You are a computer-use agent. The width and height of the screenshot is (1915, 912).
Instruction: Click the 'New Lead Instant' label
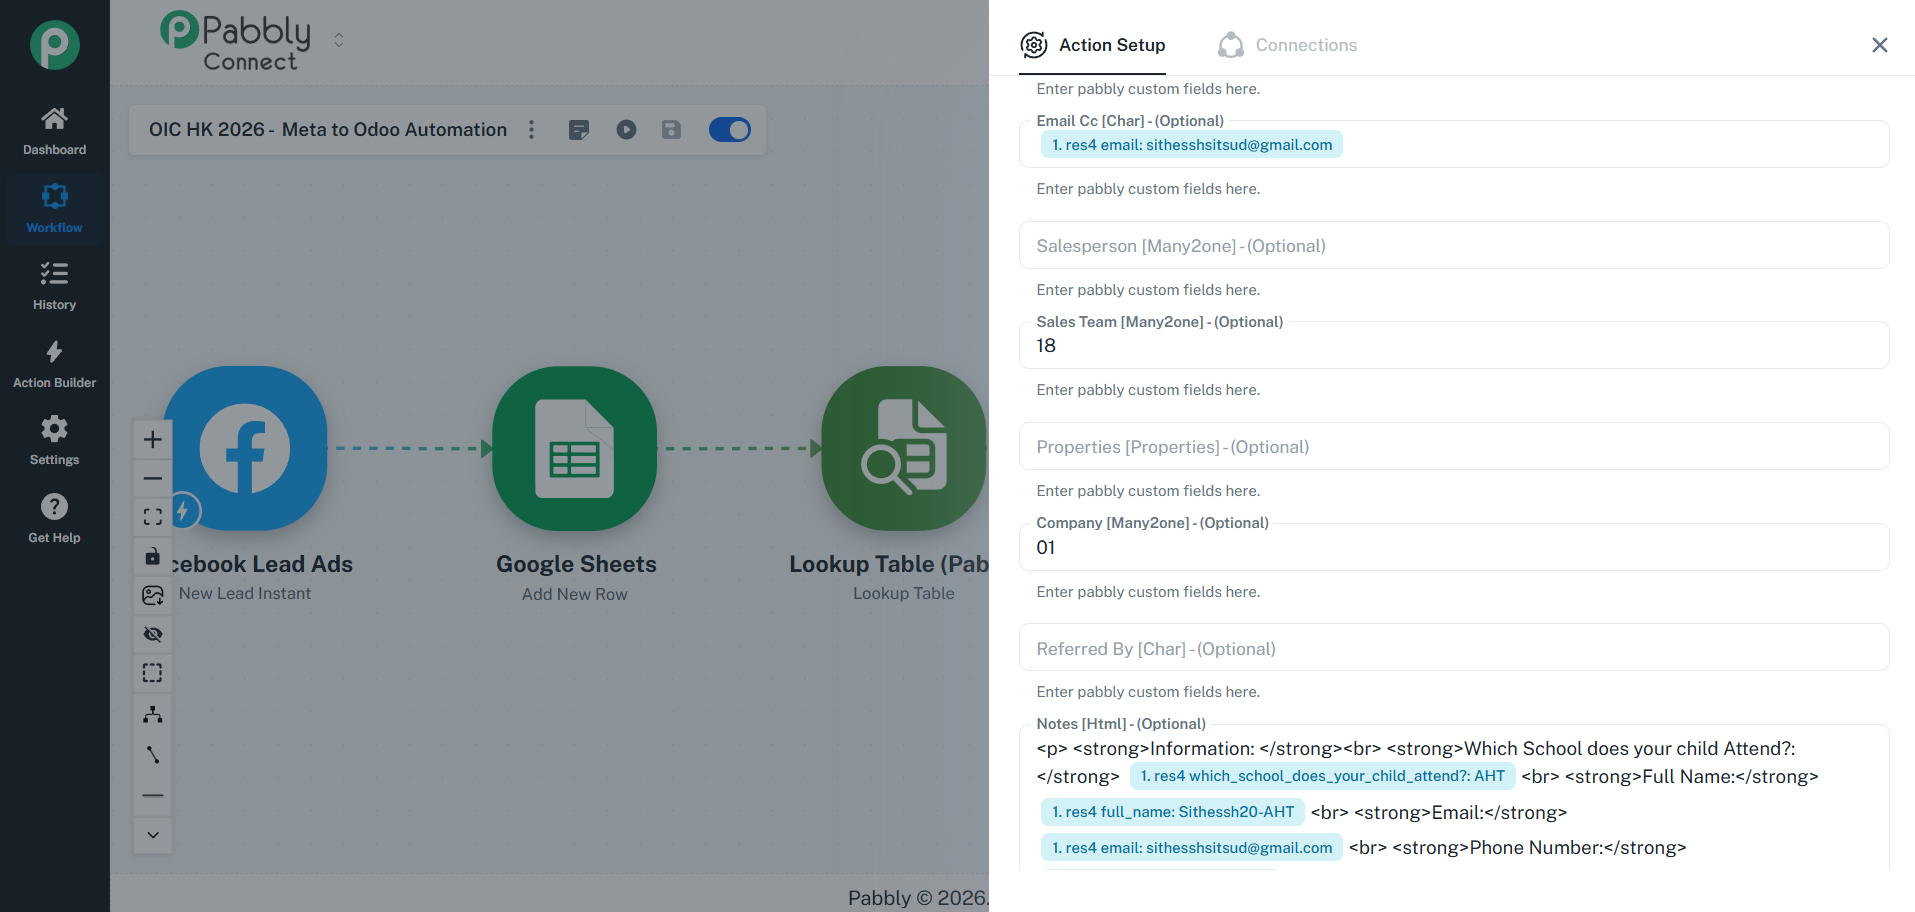tap(245, 593)
